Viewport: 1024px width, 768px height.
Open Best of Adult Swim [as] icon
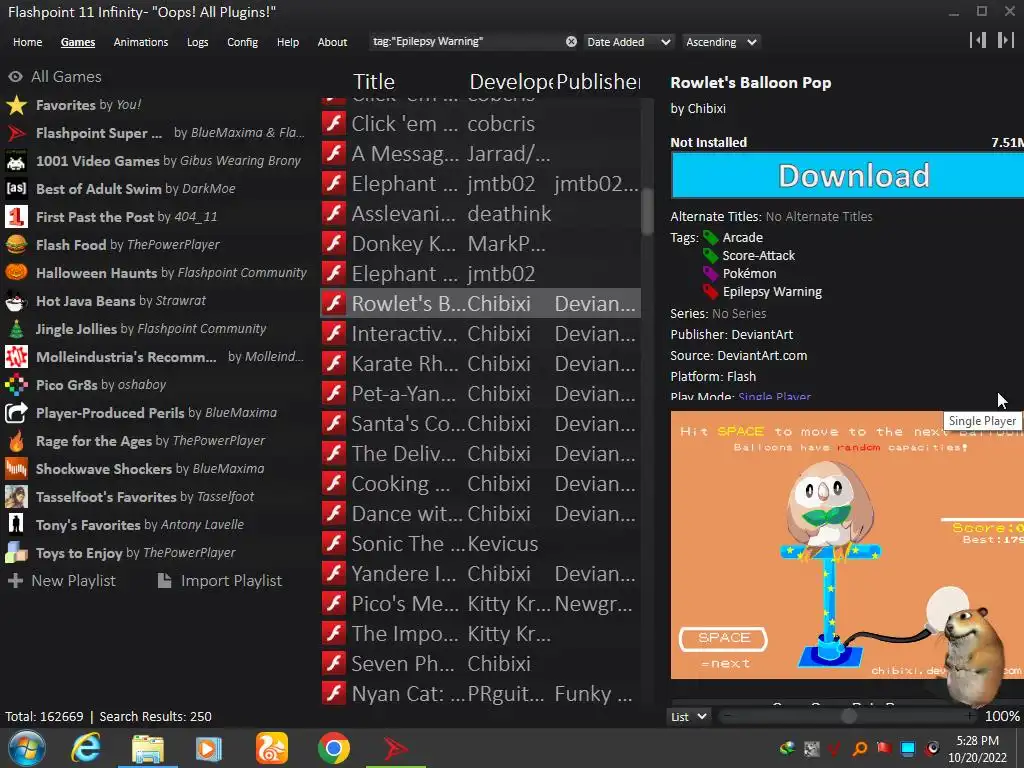coord(16,189)
